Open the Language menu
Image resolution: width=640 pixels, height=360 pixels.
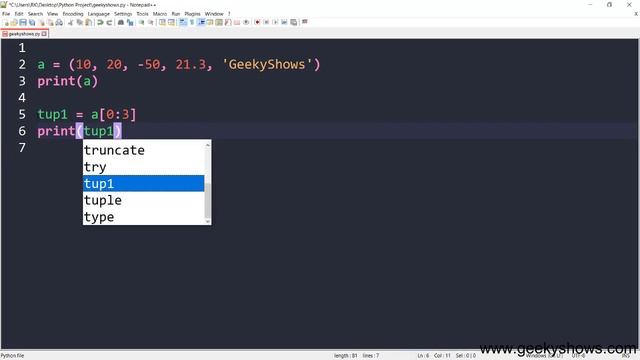coord(98,14)
